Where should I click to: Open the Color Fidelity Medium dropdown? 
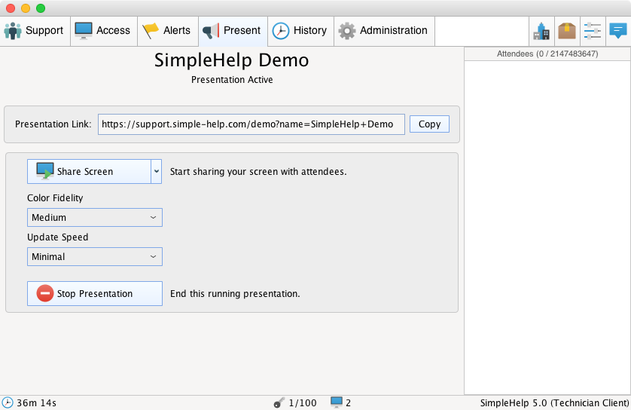(x=95, y=217)
